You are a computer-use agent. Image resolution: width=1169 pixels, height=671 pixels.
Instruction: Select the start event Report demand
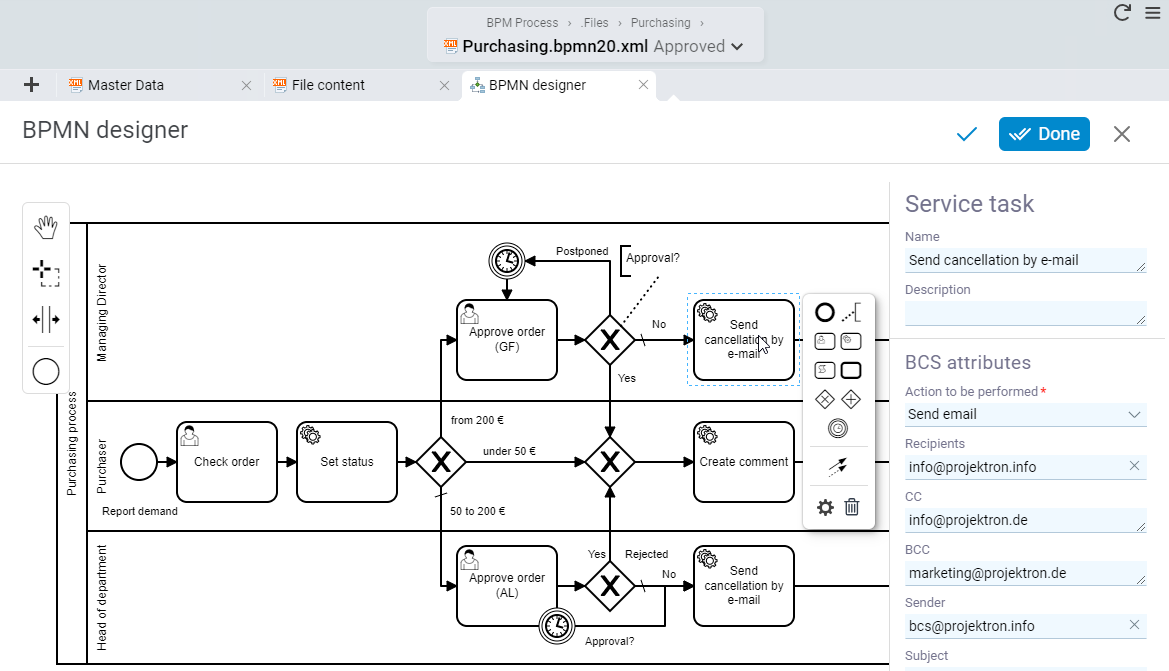[139, 462]
